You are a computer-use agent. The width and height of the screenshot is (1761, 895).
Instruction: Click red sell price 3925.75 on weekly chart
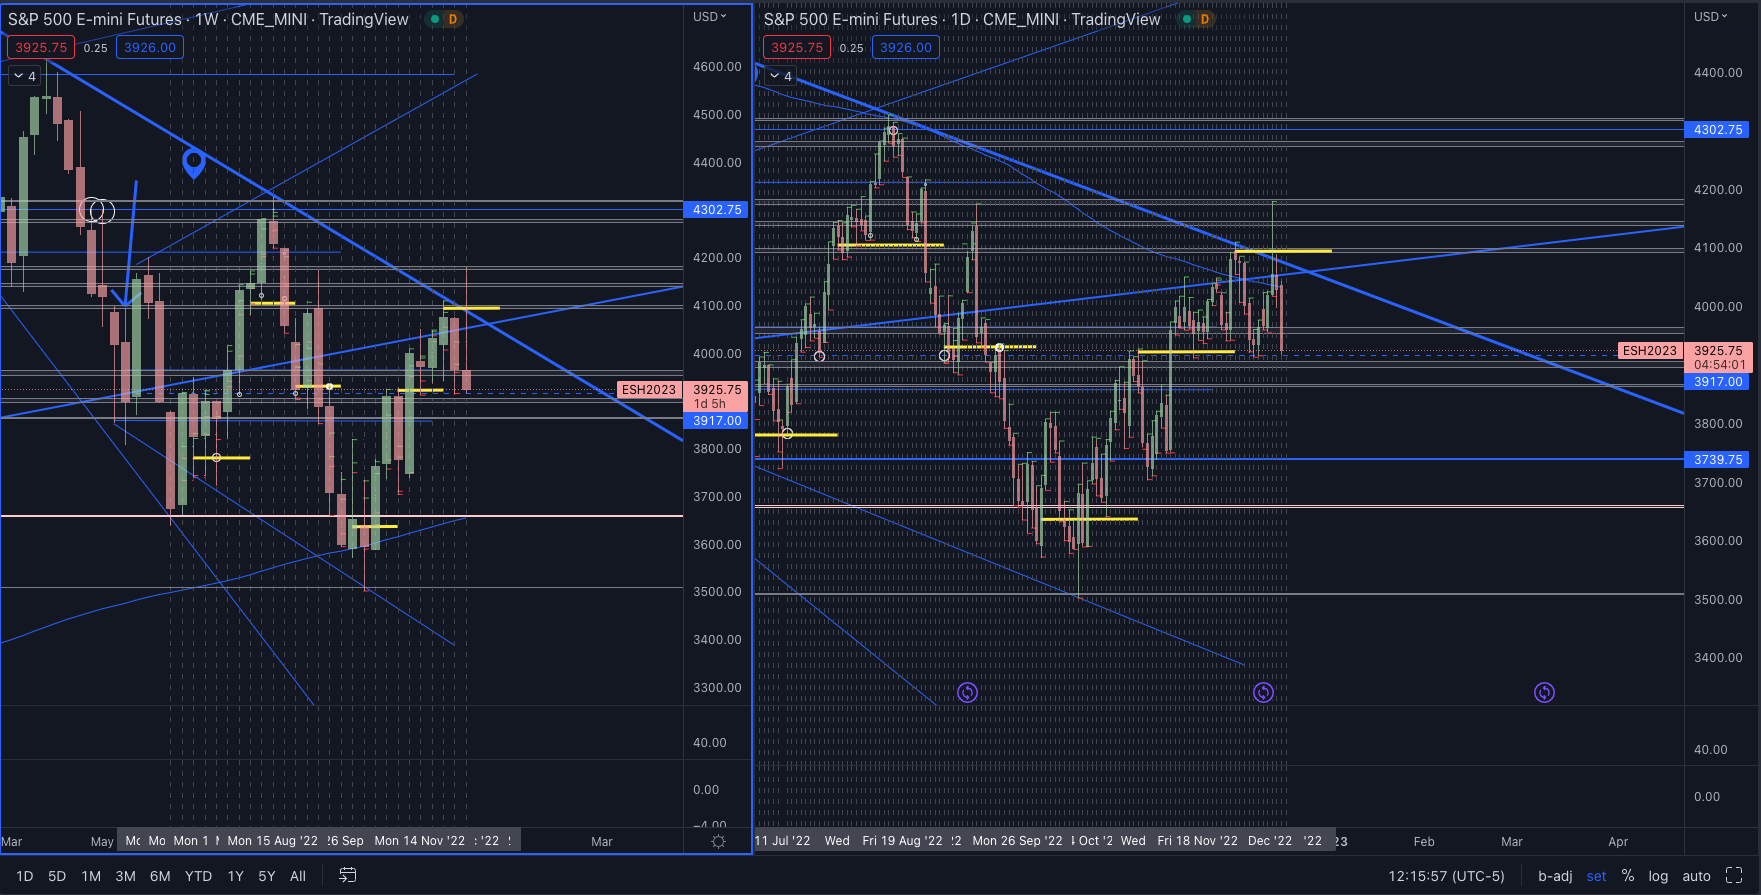[x=41, y=47]
